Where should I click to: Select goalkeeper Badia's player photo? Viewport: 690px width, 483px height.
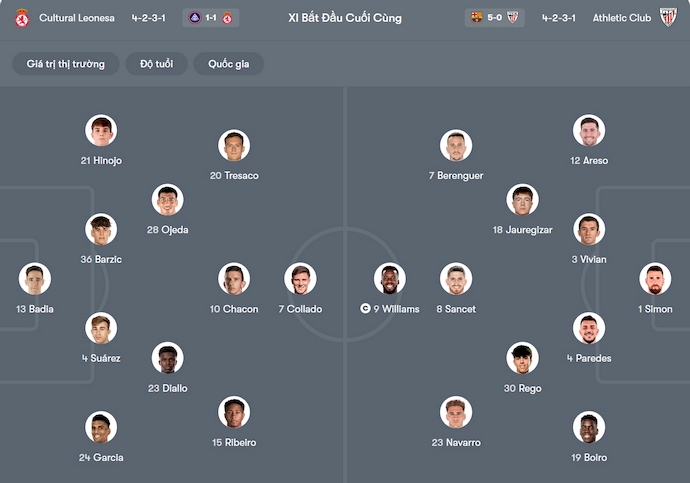click(x=34, y=279)
